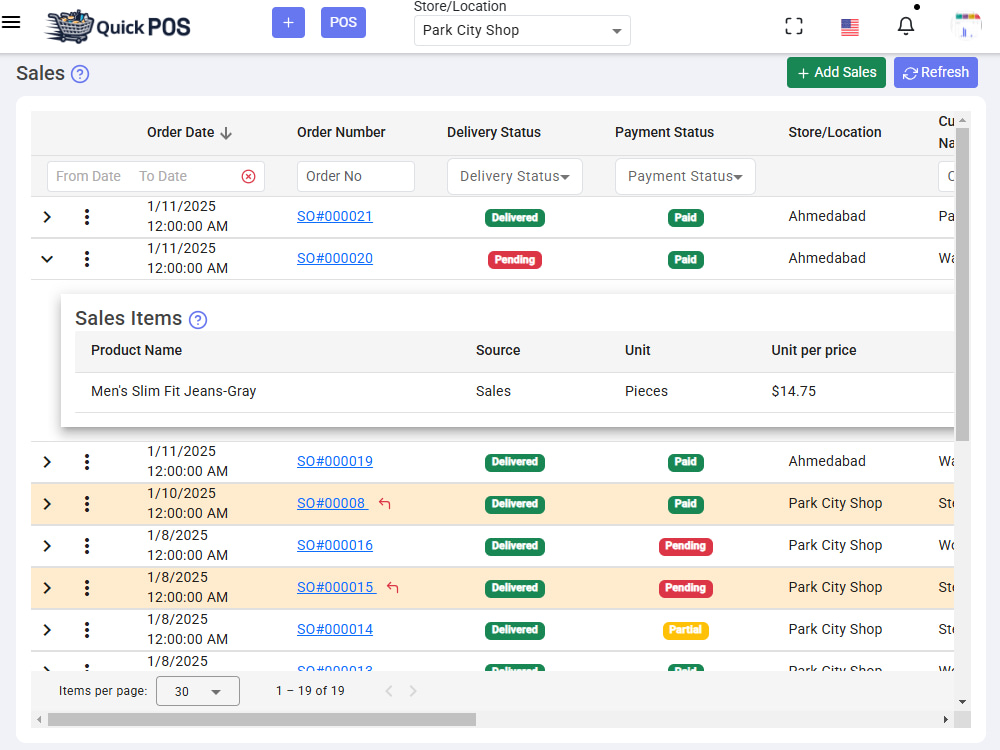This screenshot has height=750, width=1000.
Task: Go to previous page arrow
Action: pos(389,691)
